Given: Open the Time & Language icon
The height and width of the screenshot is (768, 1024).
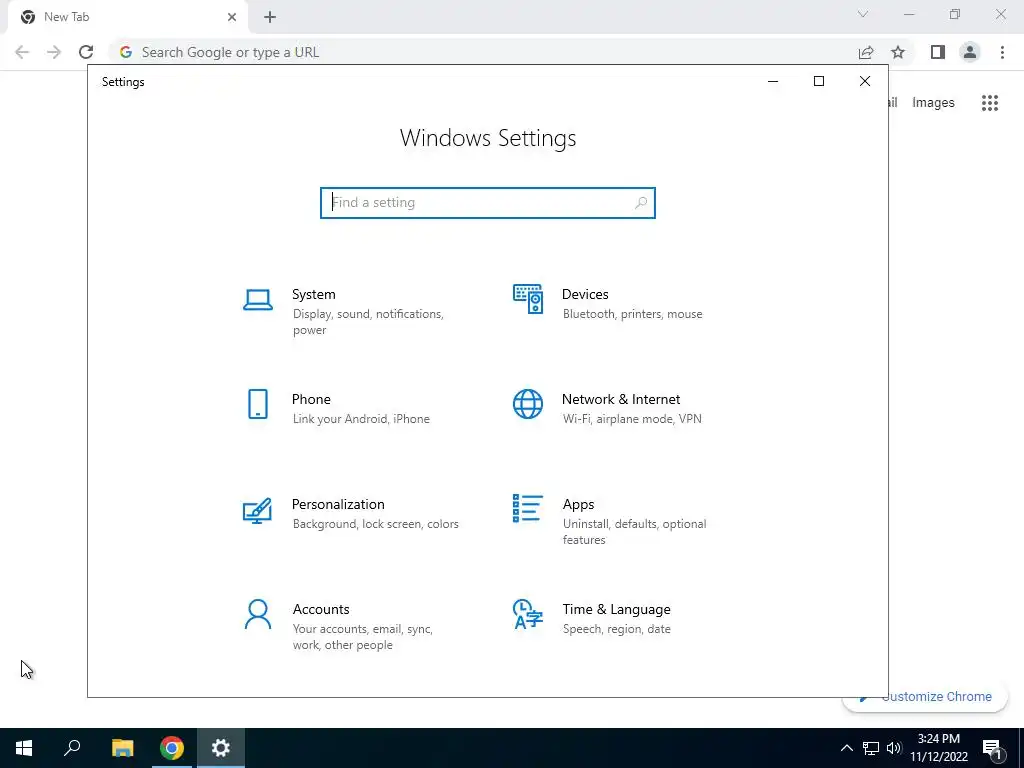Looking at the screenshot, I should click(x=528, y=614).
